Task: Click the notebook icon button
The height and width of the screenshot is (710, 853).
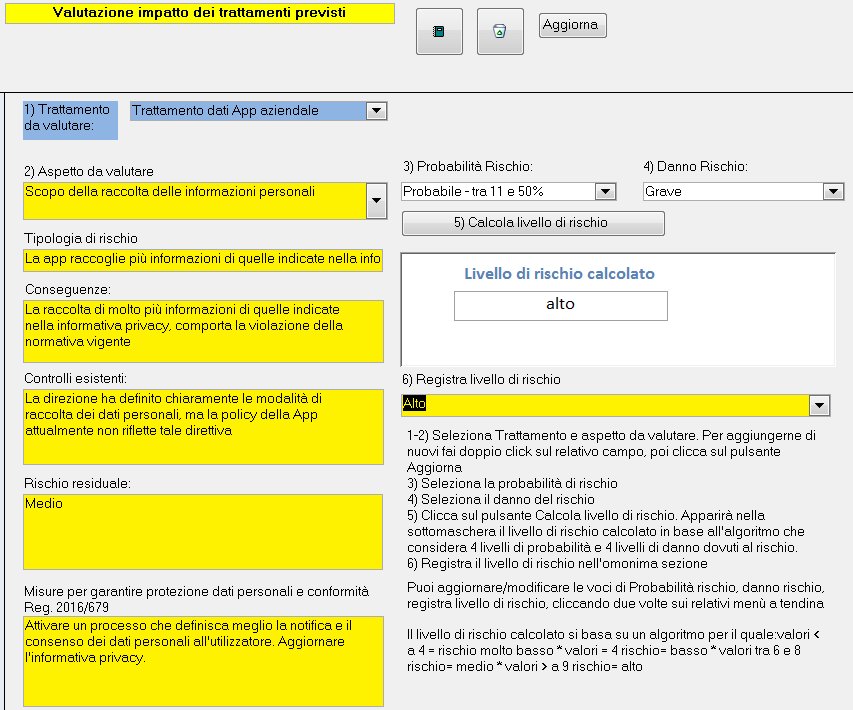Action: [438, 32]
